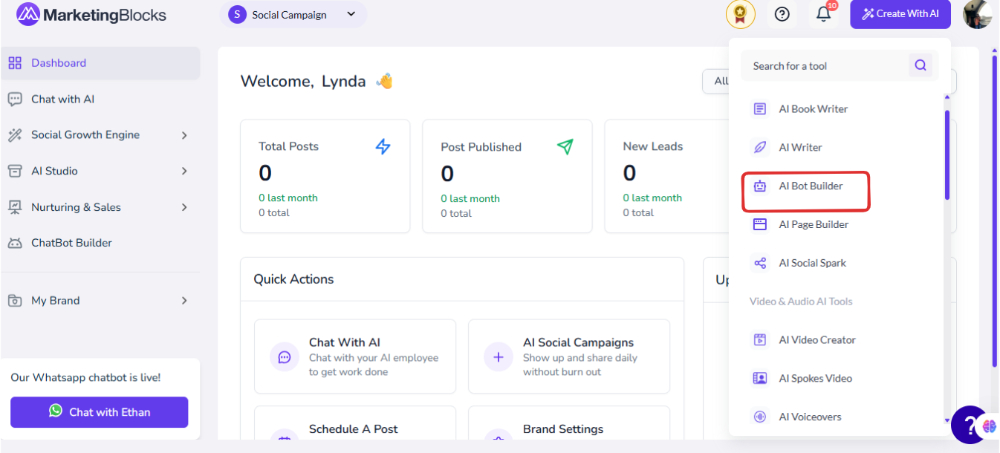Click the tool list scrollbar thumb
1000x453 pixels.
click(947, 154)
